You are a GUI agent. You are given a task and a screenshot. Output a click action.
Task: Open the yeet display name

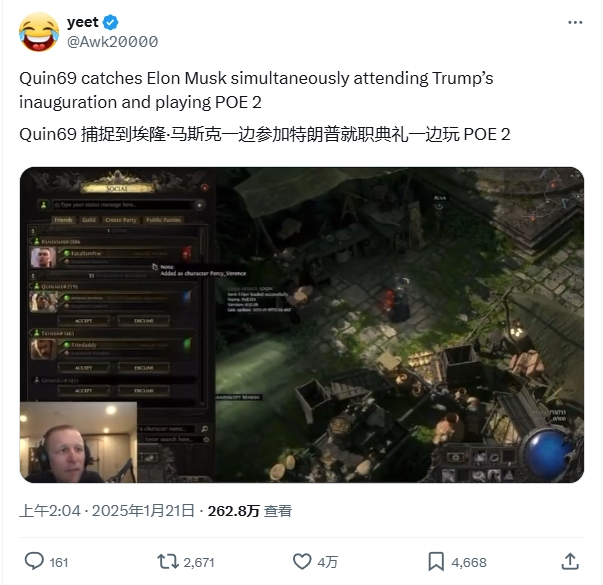click(83, 22)
